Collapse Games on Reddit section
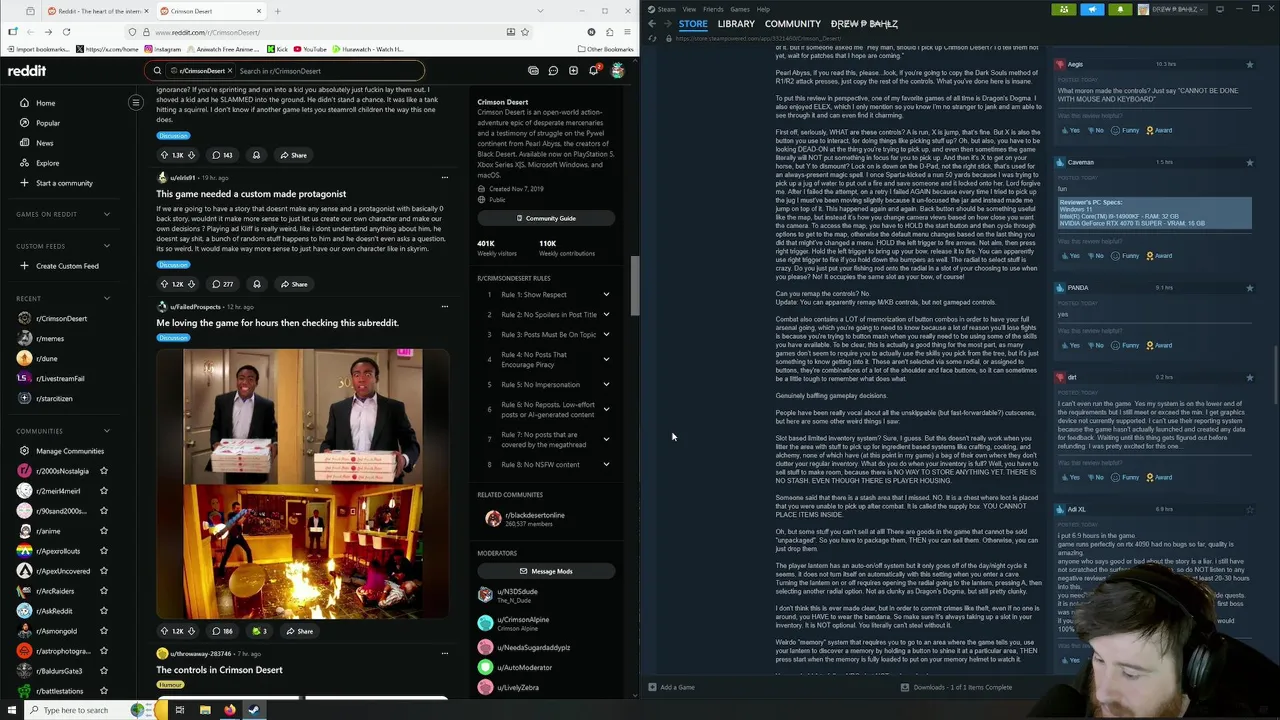The image size is (1280, 720). coord(107,214)
